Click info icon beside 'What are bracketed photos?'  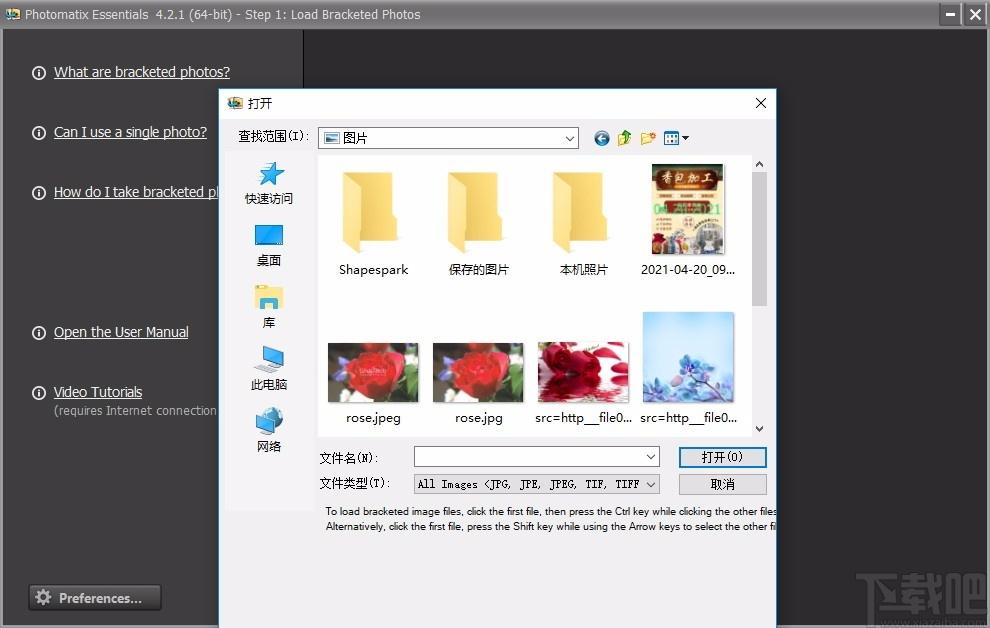click(x=39, y=73)
